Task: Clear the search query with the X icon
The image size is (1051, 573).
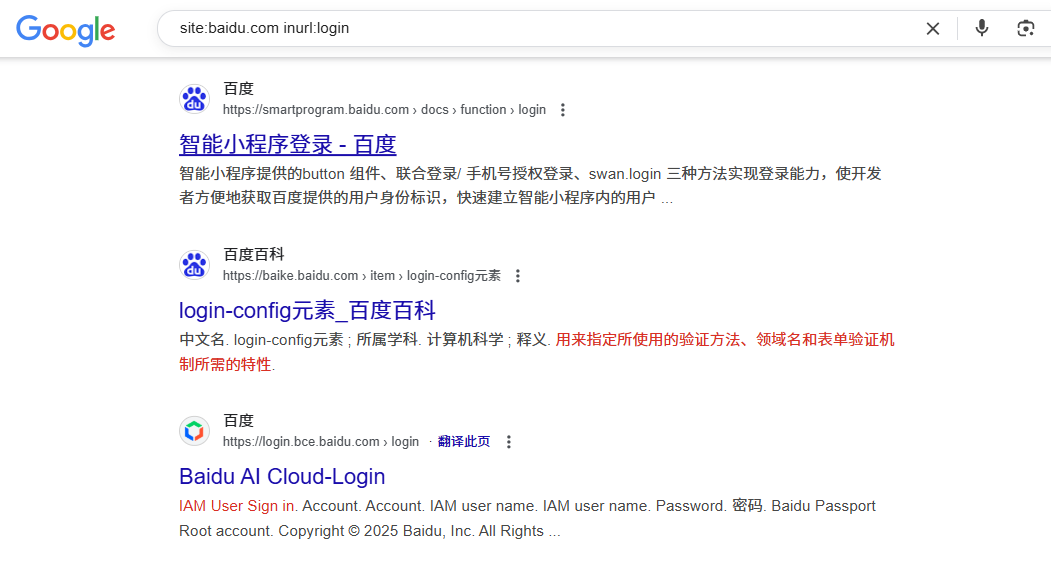Action: [x=932, y=29]
